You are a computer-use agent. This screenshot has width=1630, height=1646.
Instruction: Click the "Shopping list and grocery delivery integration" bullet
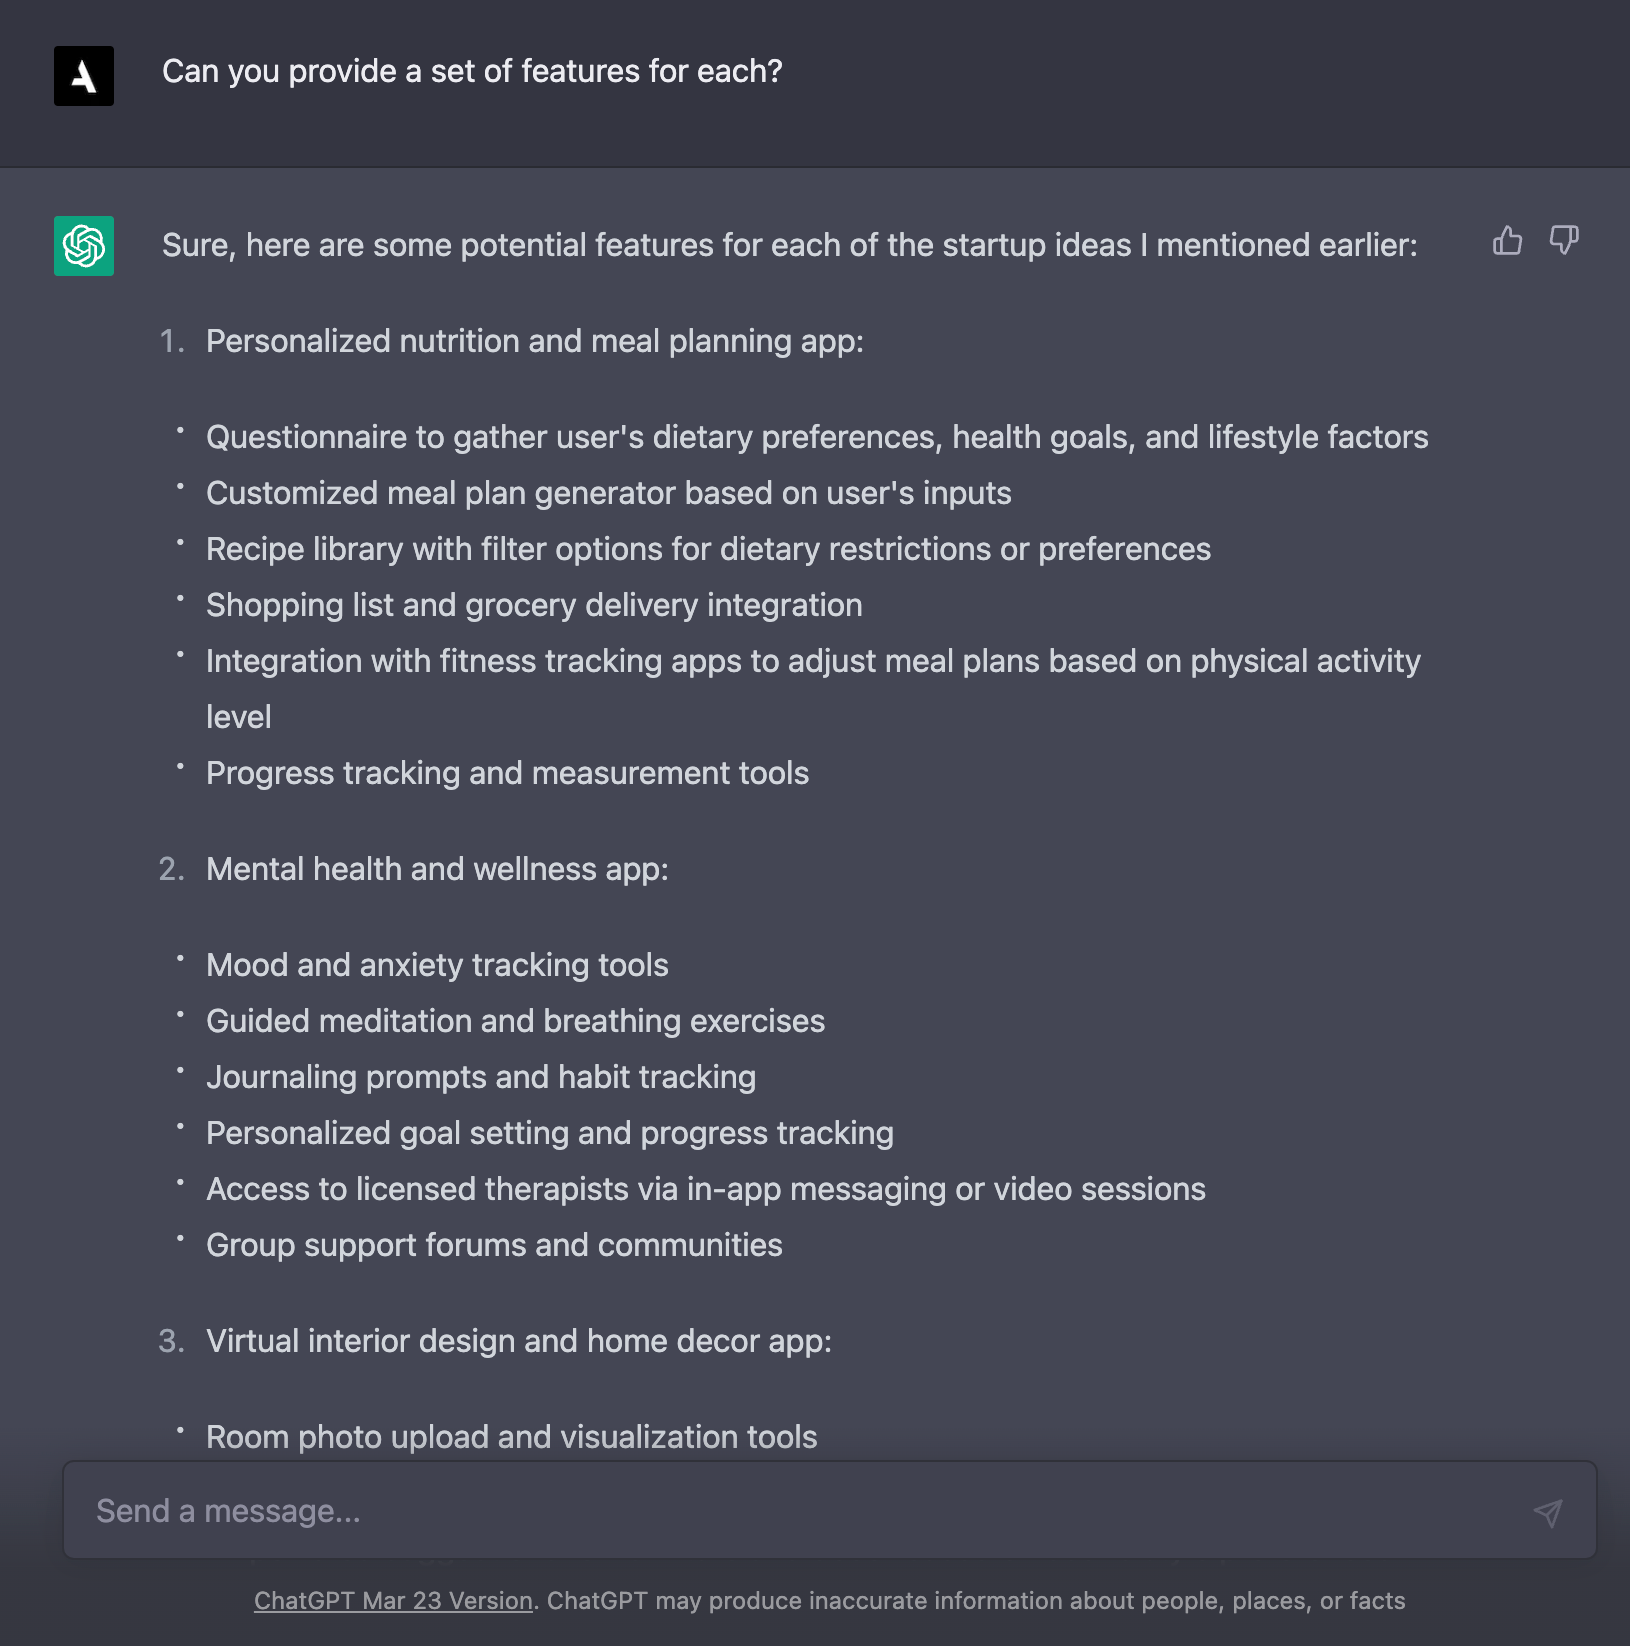click(534, 606)
